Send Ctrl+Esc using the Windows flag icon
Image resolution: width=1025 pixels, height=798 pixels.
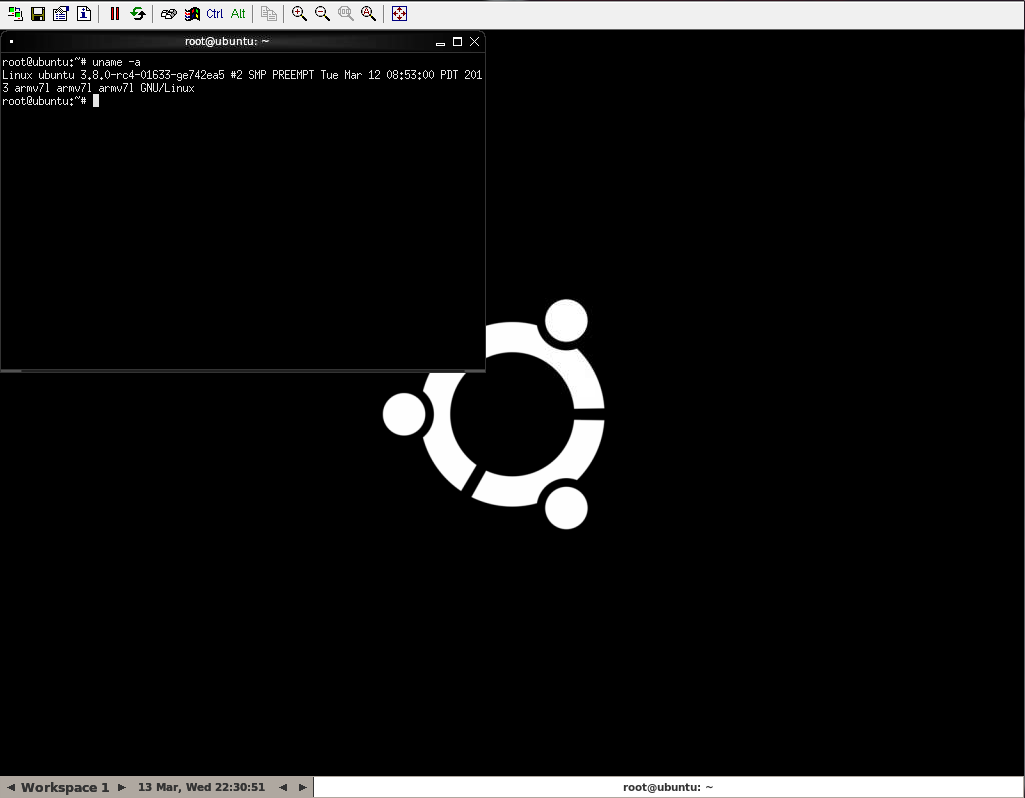point(192,14)
